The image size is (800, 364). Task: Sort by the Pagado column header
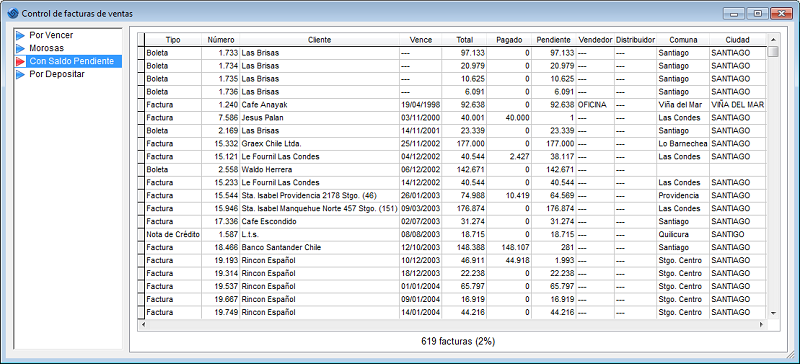[509, 40]
